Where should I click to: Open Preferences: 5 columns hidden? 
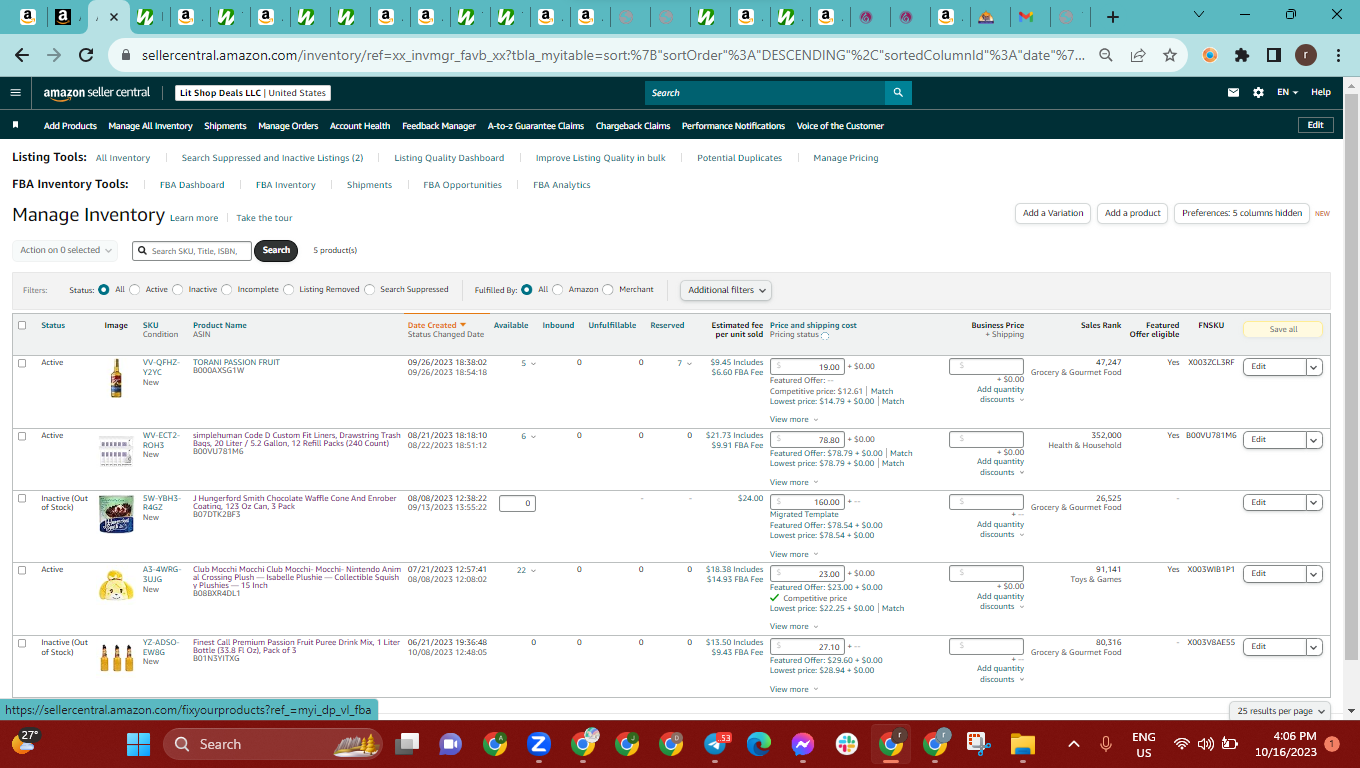click(1242, 213)
